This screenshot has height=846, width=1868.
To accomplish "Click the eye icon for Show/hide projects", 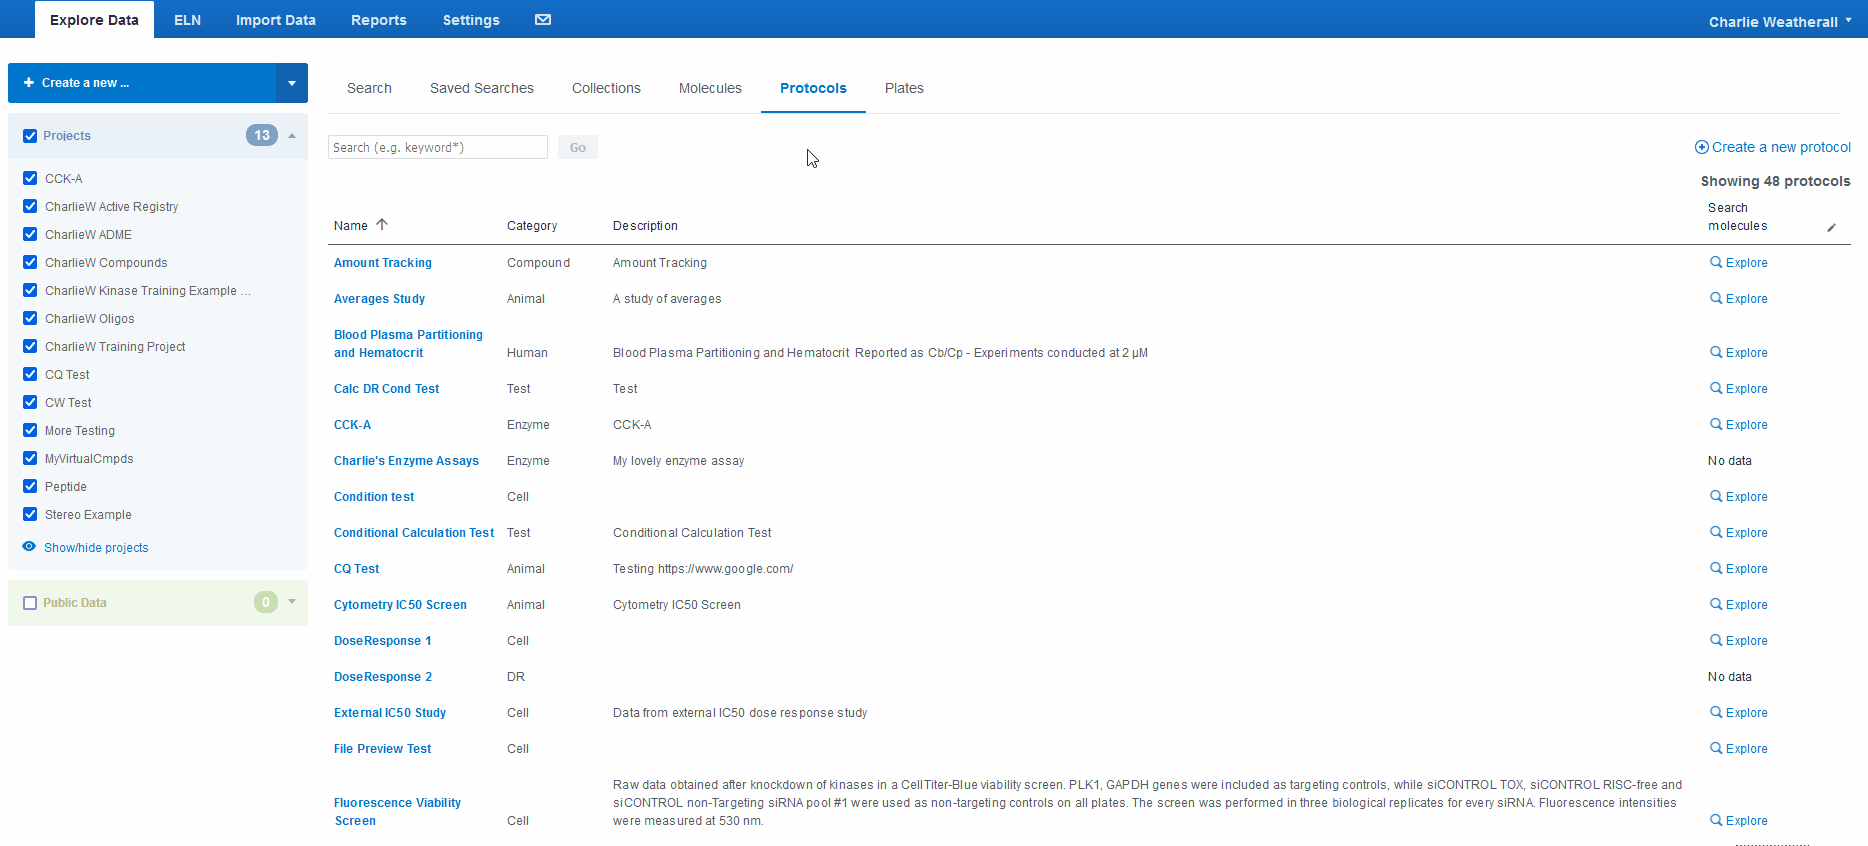I will tap(29, 547).
